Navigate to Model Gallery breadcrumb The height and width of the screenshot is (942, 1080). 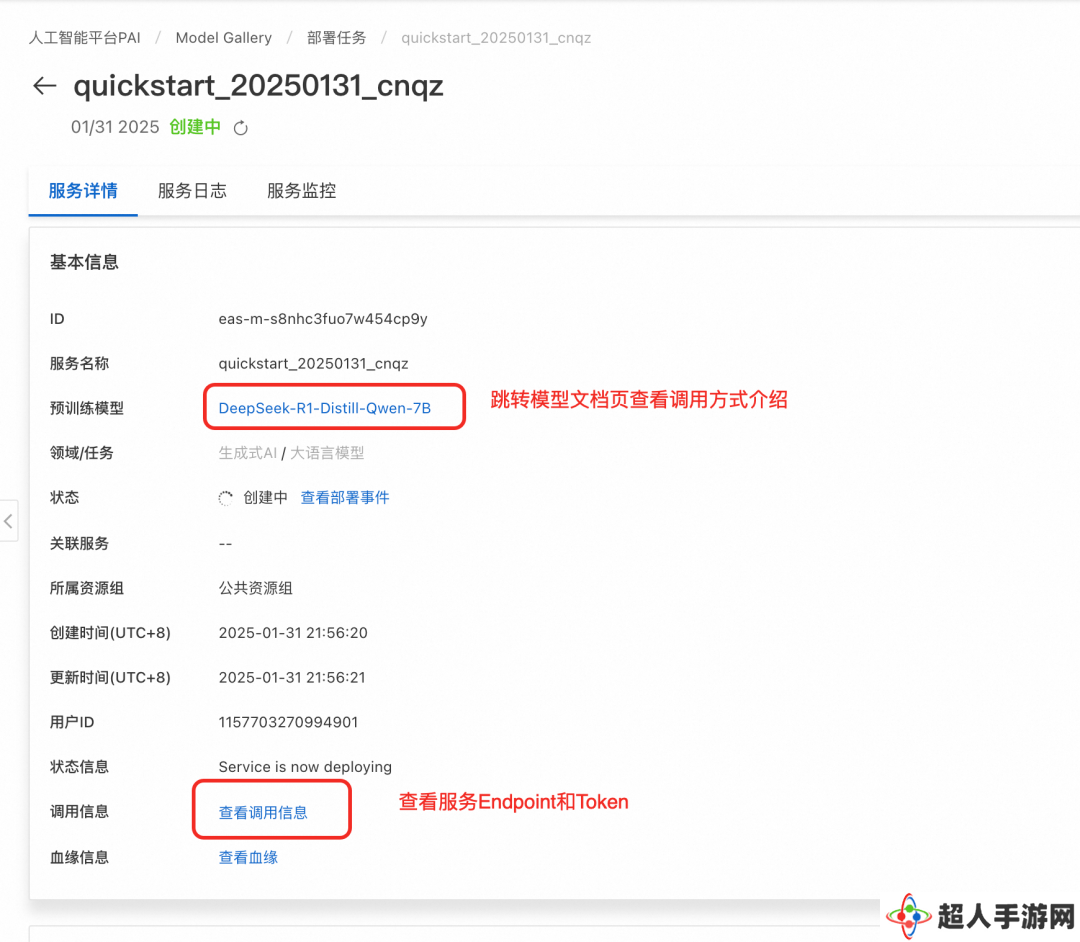pos(224,38)
